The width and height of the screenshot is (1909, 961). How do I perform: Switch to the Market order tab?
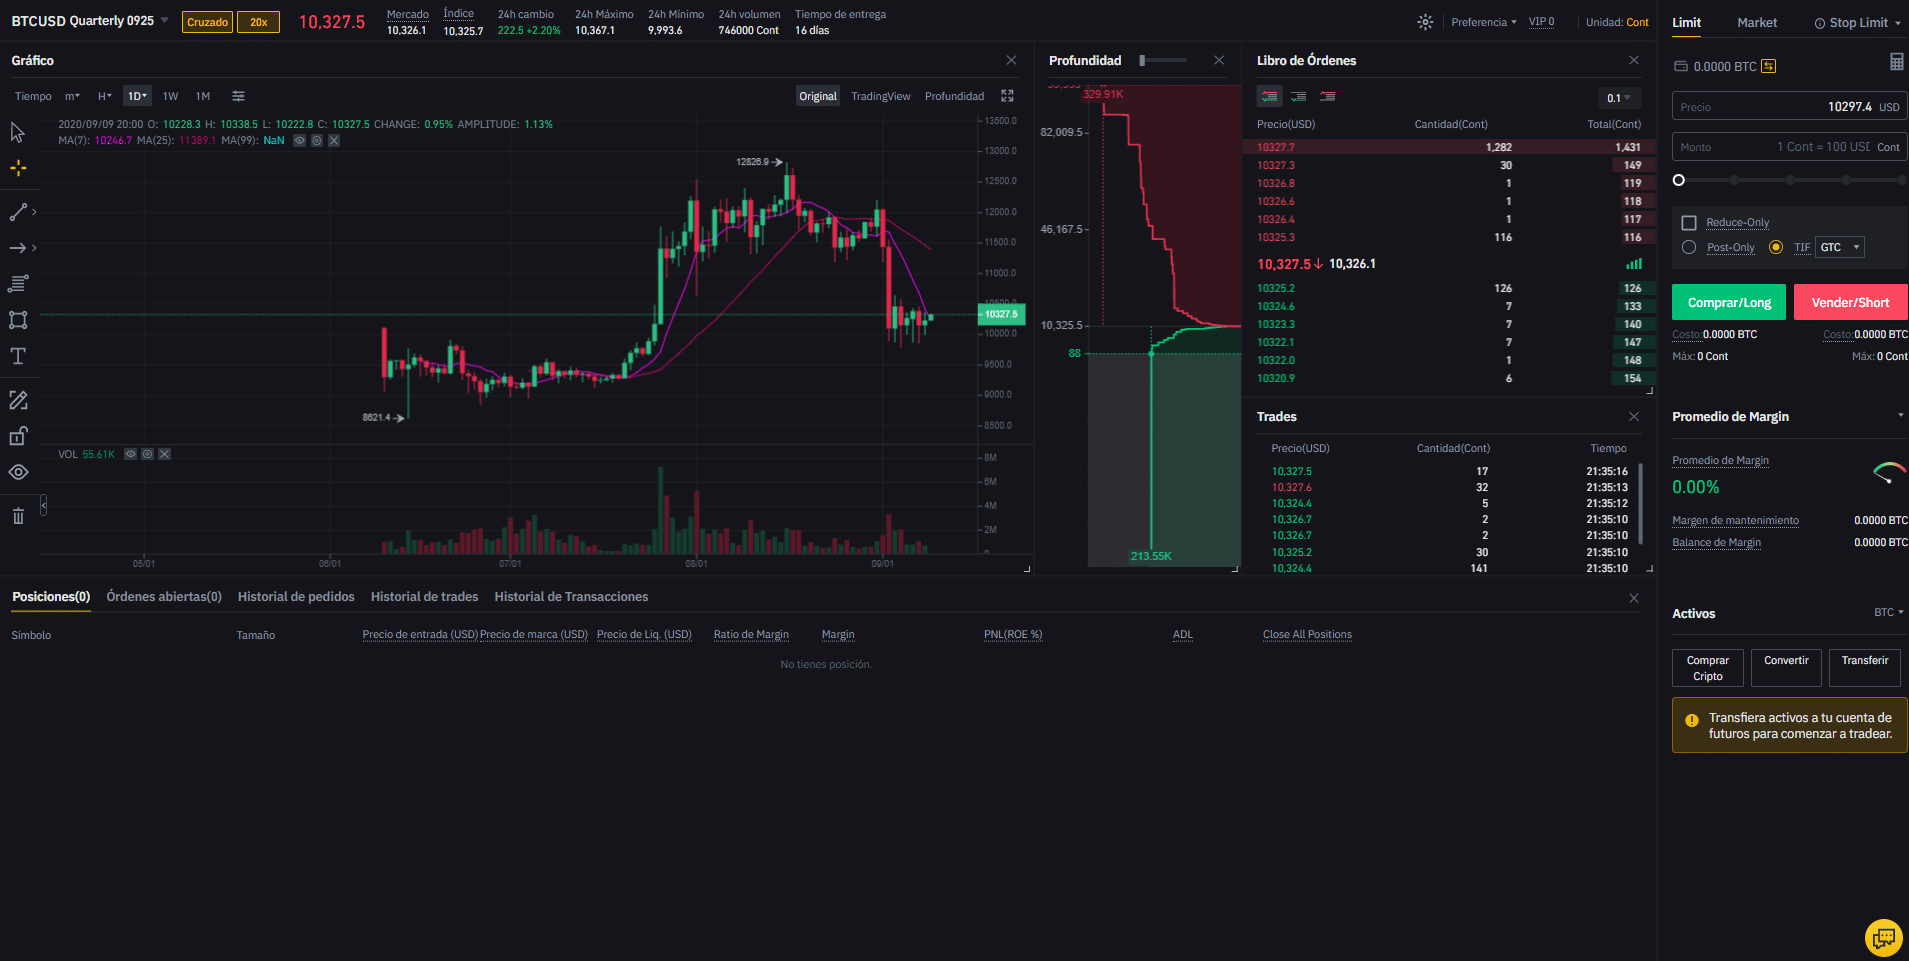click(x=1757, y=22)
